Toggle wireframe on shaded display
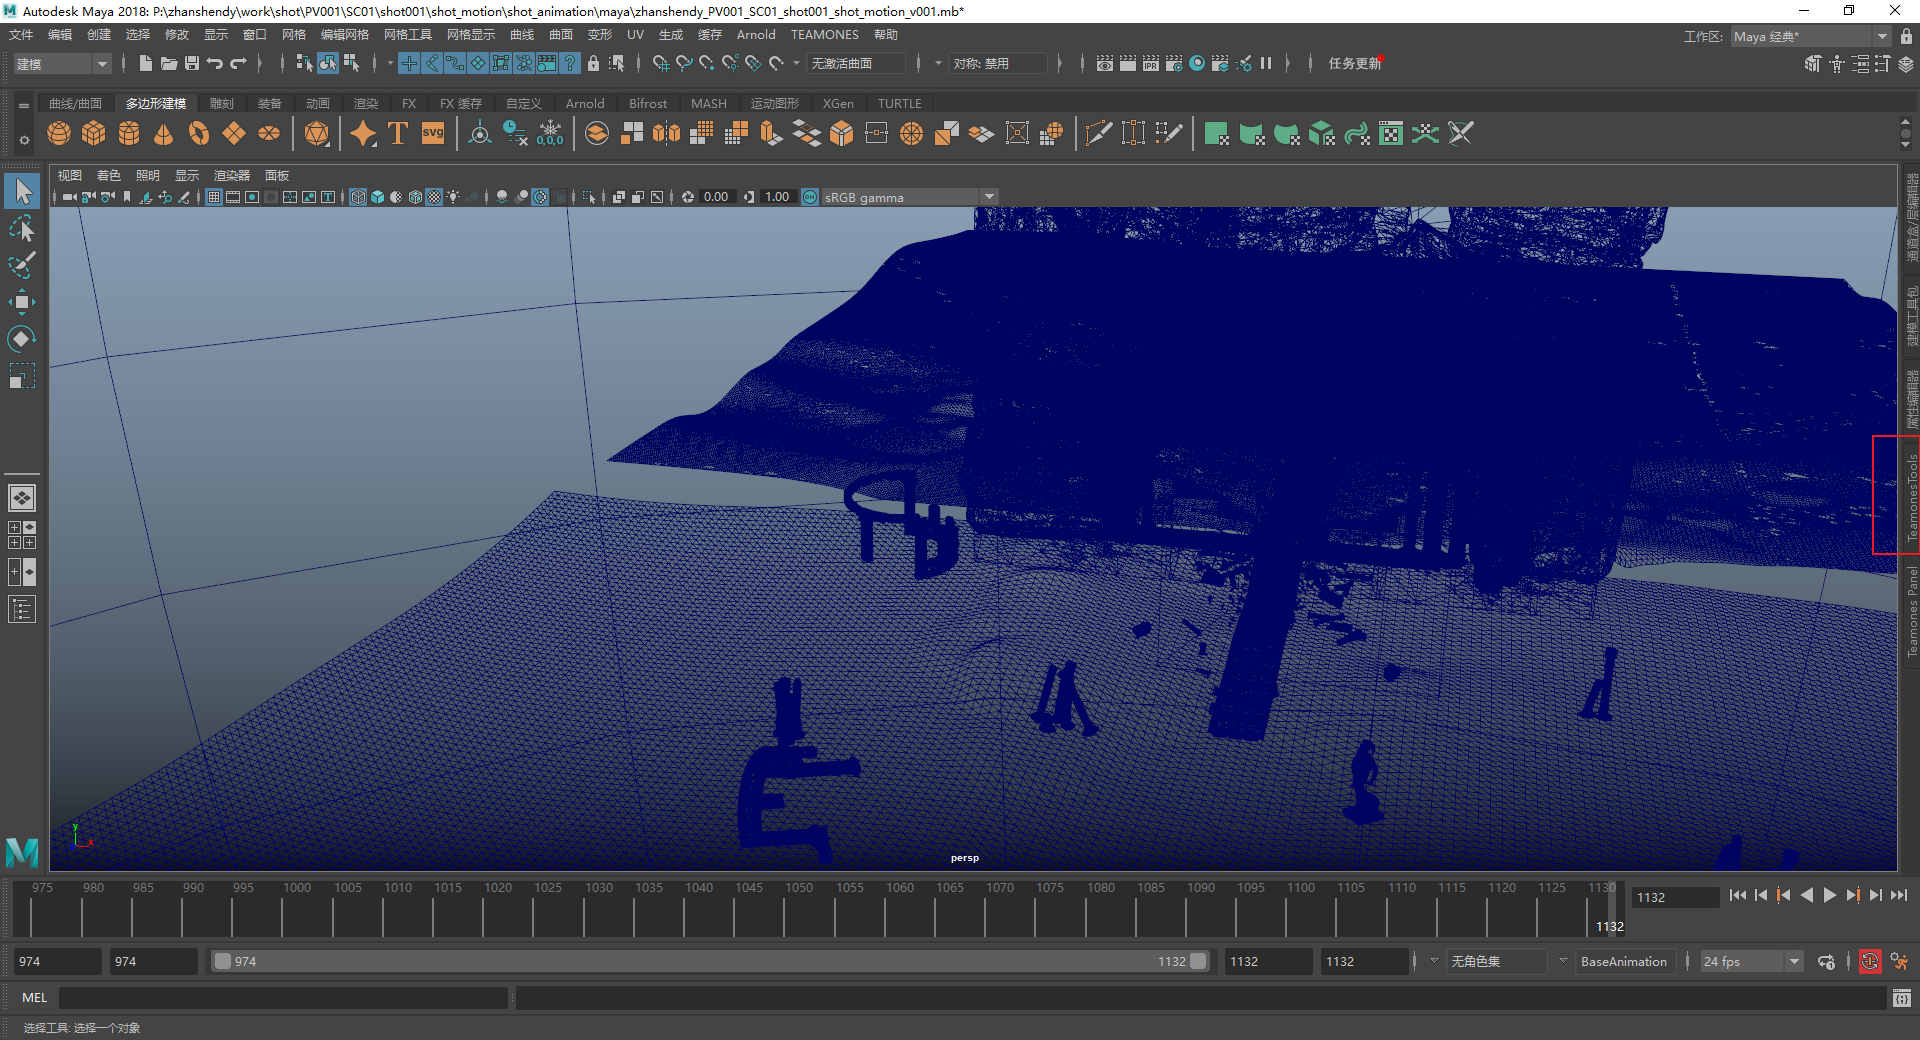This screenshot has height=1040, width=1920. click(x=415, y=197)
